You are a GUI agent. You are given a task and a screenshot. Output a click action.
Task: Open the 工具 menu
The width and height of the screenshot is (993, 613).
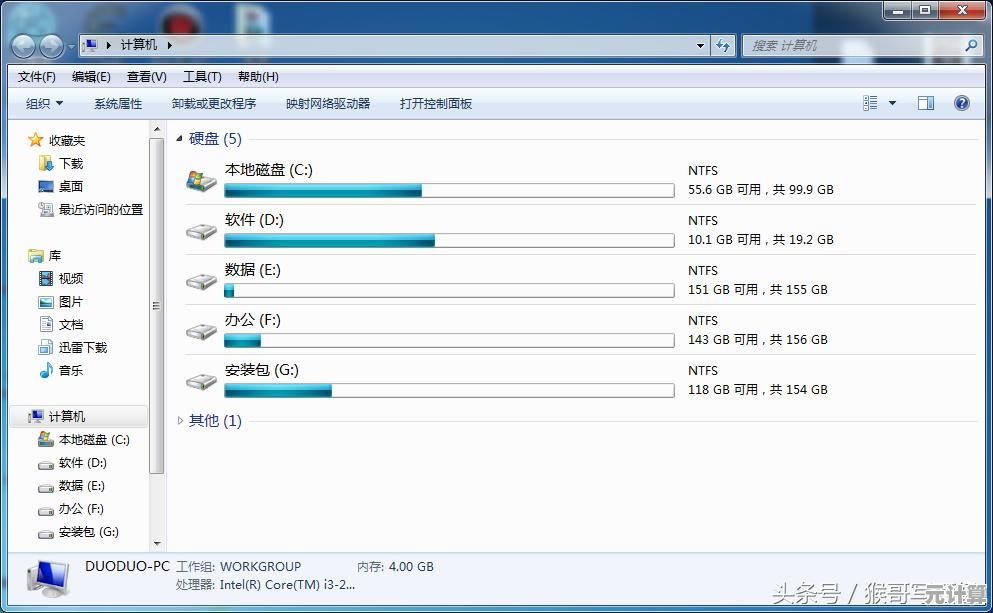tap(201, 76)
